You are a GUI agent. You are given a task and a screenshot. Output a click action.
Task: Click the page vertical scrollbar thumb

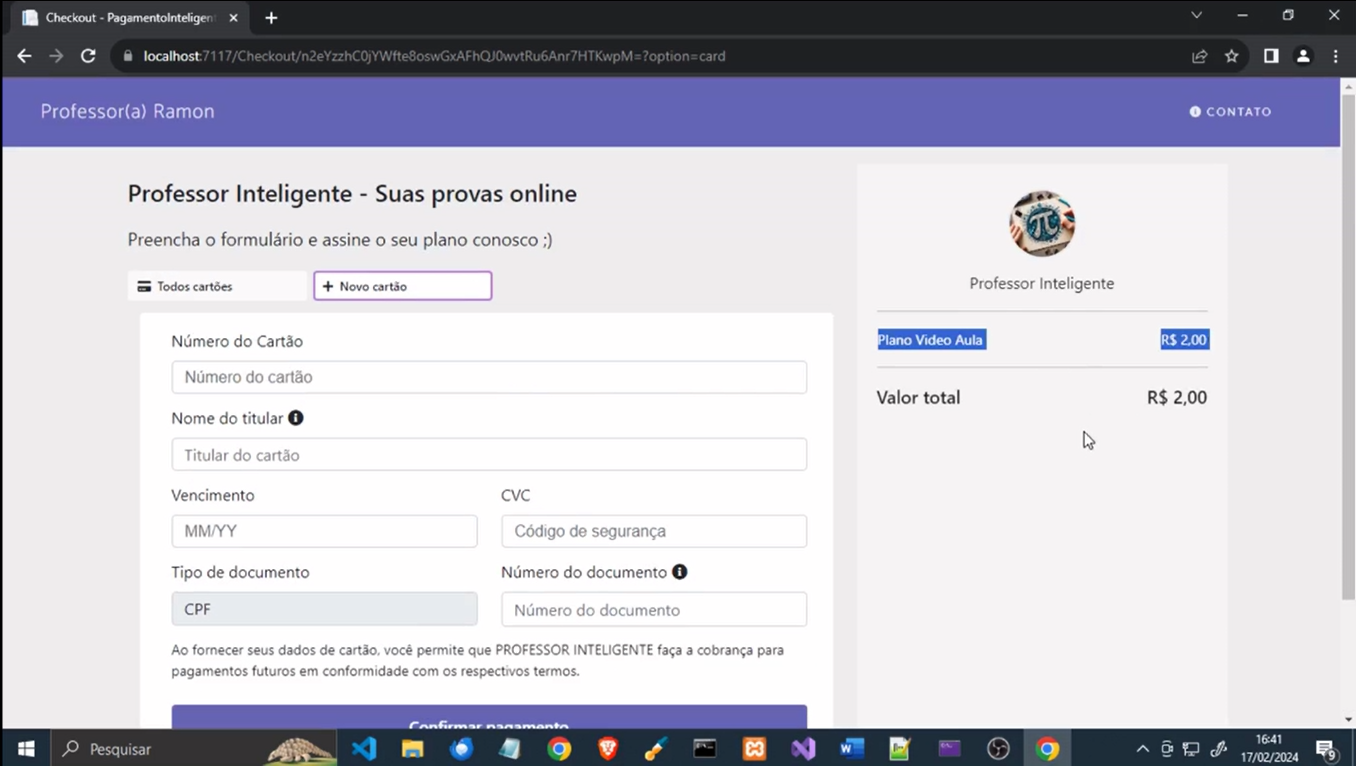point(1348,345)
